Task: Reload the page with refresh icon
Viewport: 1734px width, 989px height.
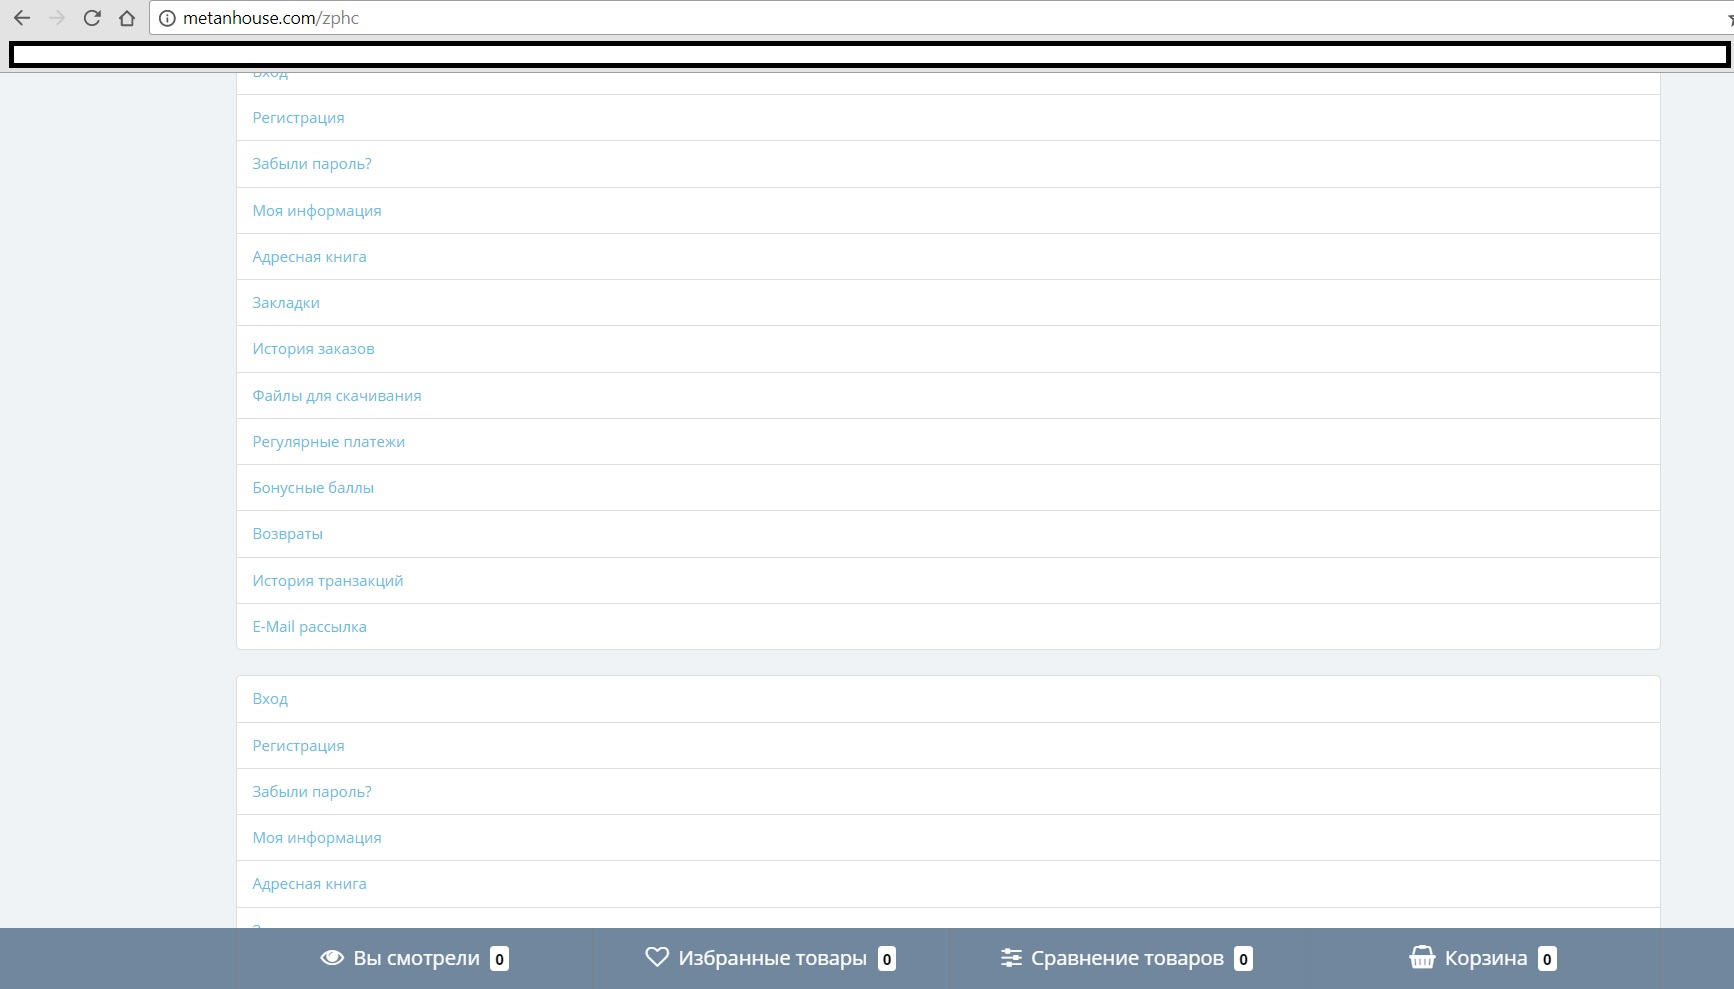Action: coord(92,18)
